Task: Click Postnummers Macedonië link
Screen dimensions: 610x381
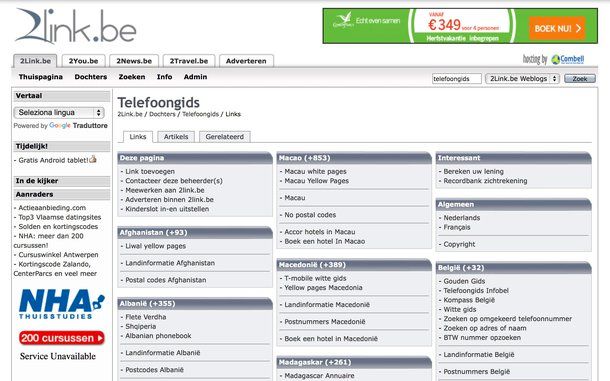Action: point(324,321)
